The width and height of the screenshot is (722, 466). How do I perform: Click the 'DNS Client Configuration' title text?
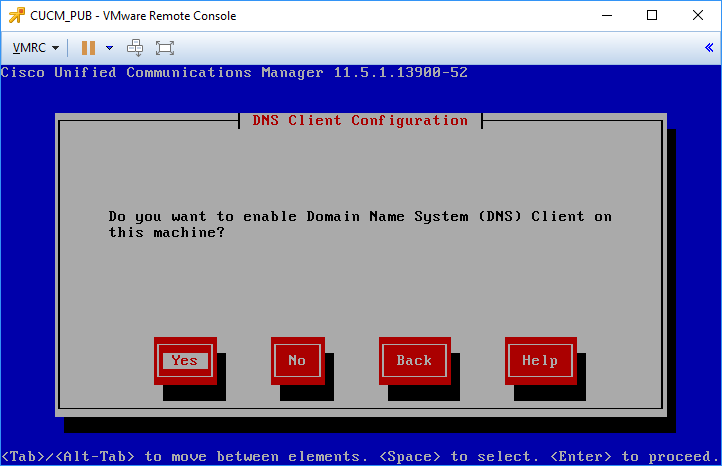click(360, 121)
